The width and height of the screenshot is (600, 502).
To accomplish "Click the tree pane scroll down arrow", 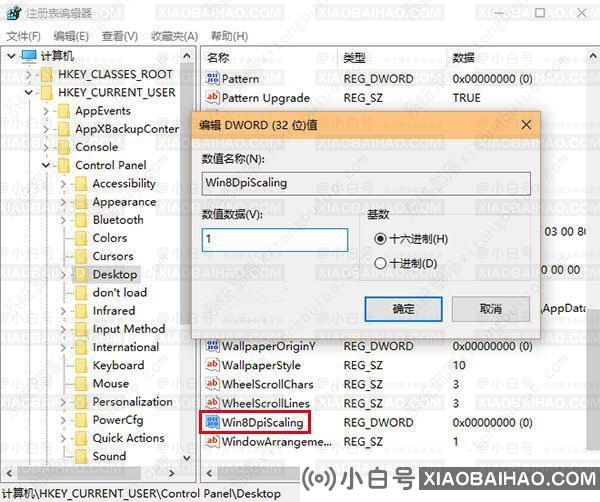I will click(x=187, y=458).
